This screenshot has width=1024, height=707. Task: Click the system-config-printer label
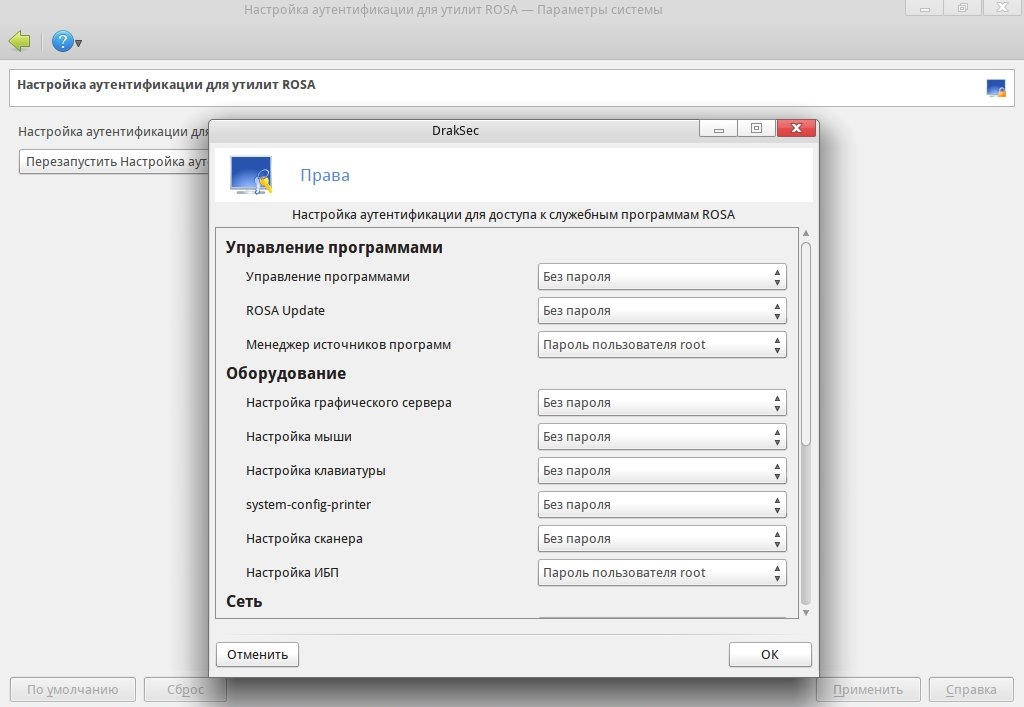pyautogui.click(x=308, y=505)
